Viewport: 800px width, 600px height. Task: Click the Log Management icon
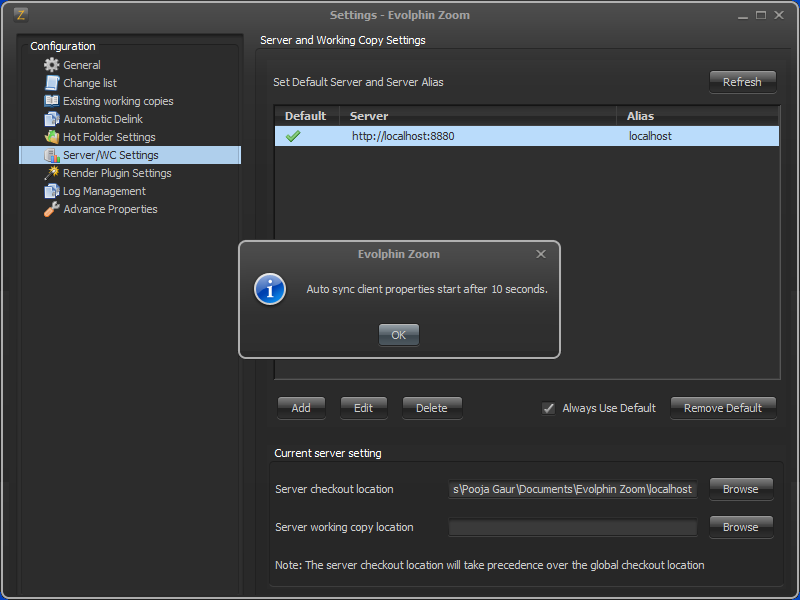(52, 191)
